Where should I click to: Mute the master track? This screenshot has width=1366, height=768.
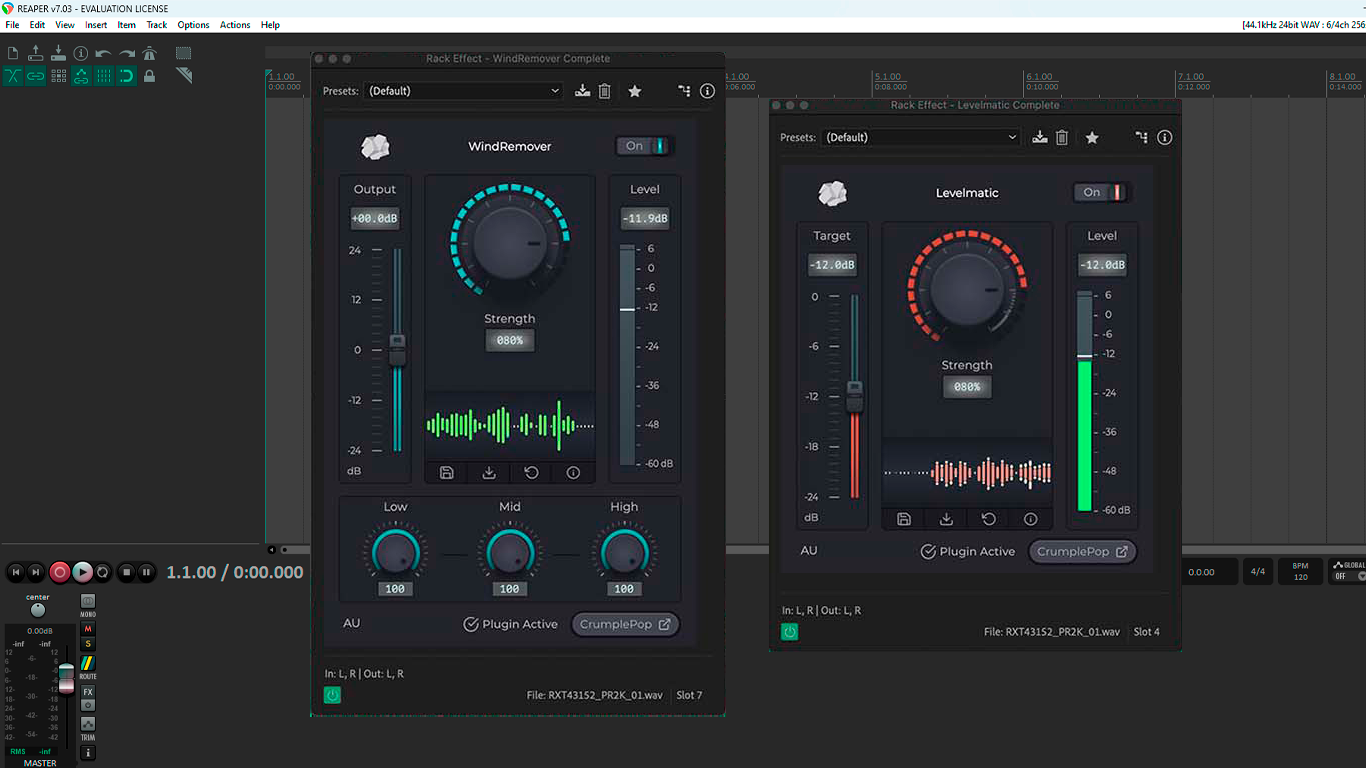point(88,629)
